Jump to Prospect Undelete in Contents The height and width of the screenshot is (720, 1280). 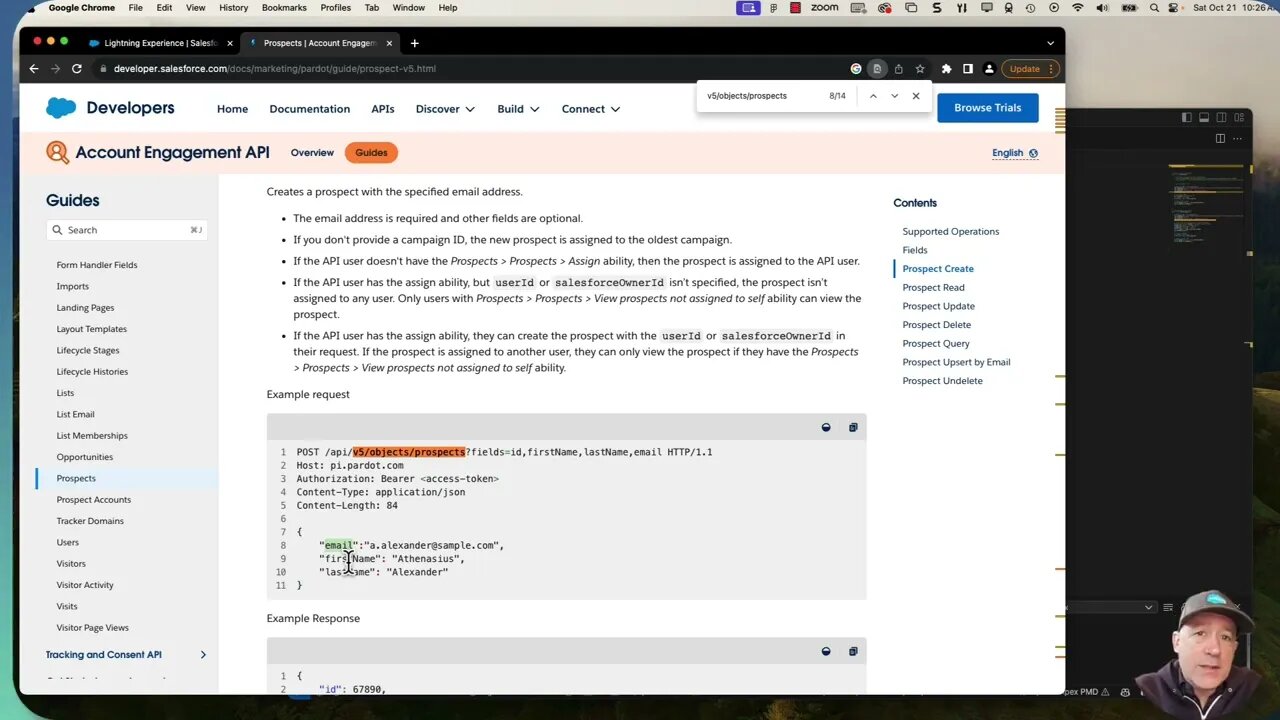[942, 381]
